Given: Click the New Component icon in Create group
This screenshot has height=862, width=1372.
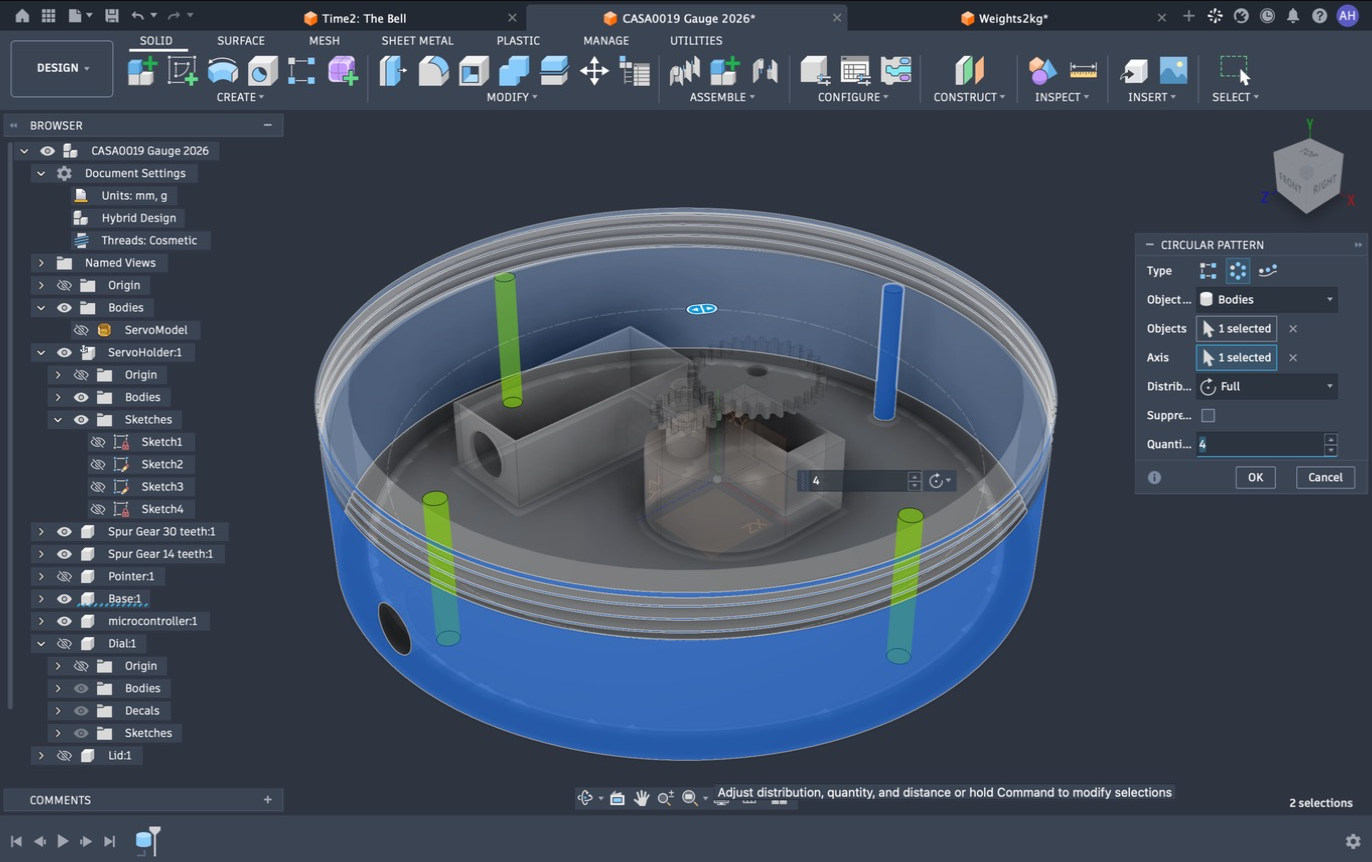Looking at the screenshot, I should click(x=142, y=70).
